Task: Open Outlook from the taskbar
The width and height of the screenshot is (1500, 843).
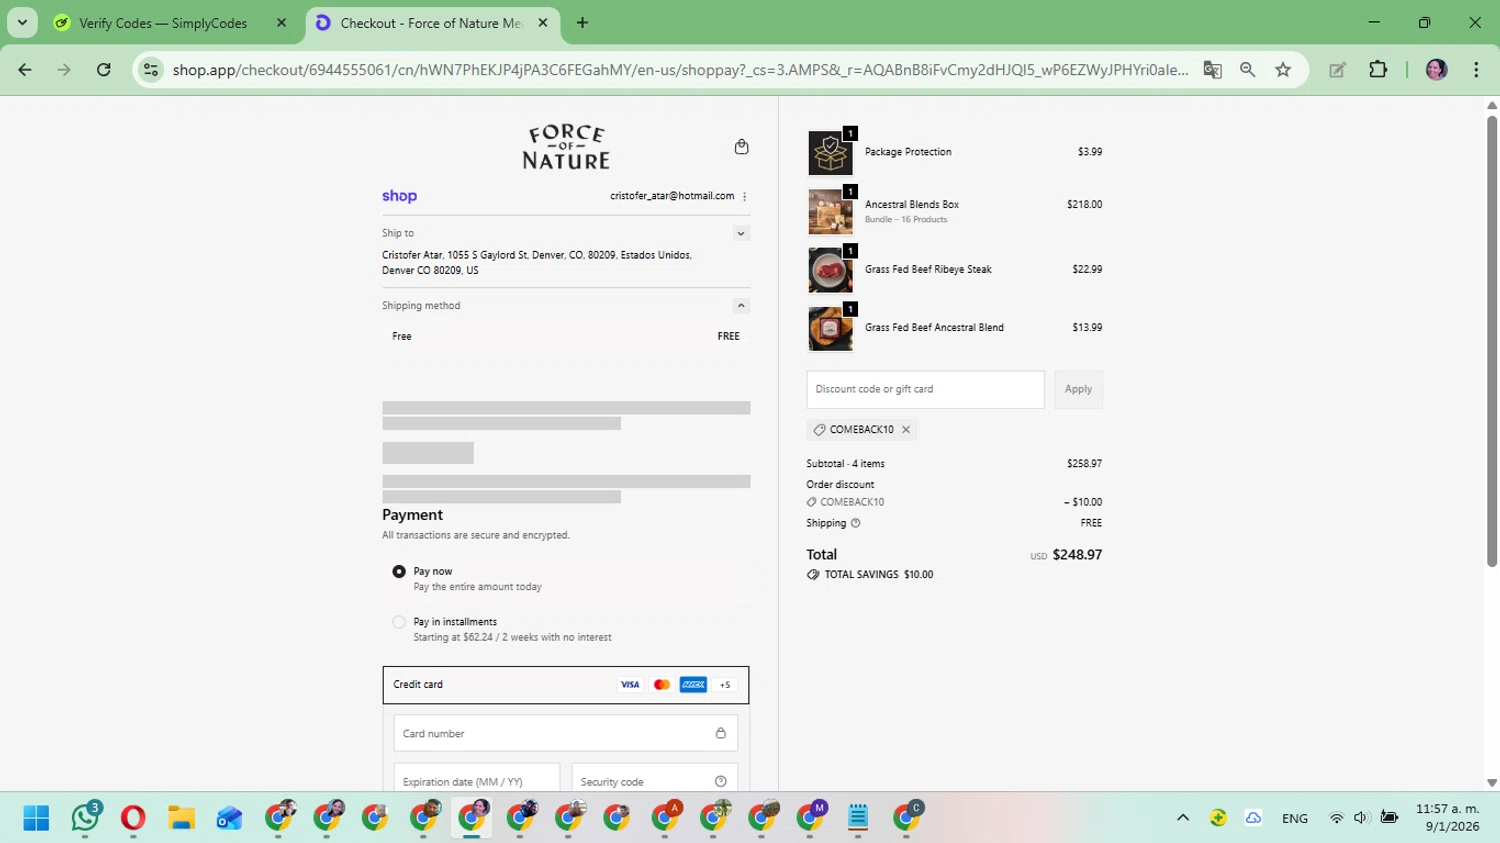Action: tap(229, 818)
